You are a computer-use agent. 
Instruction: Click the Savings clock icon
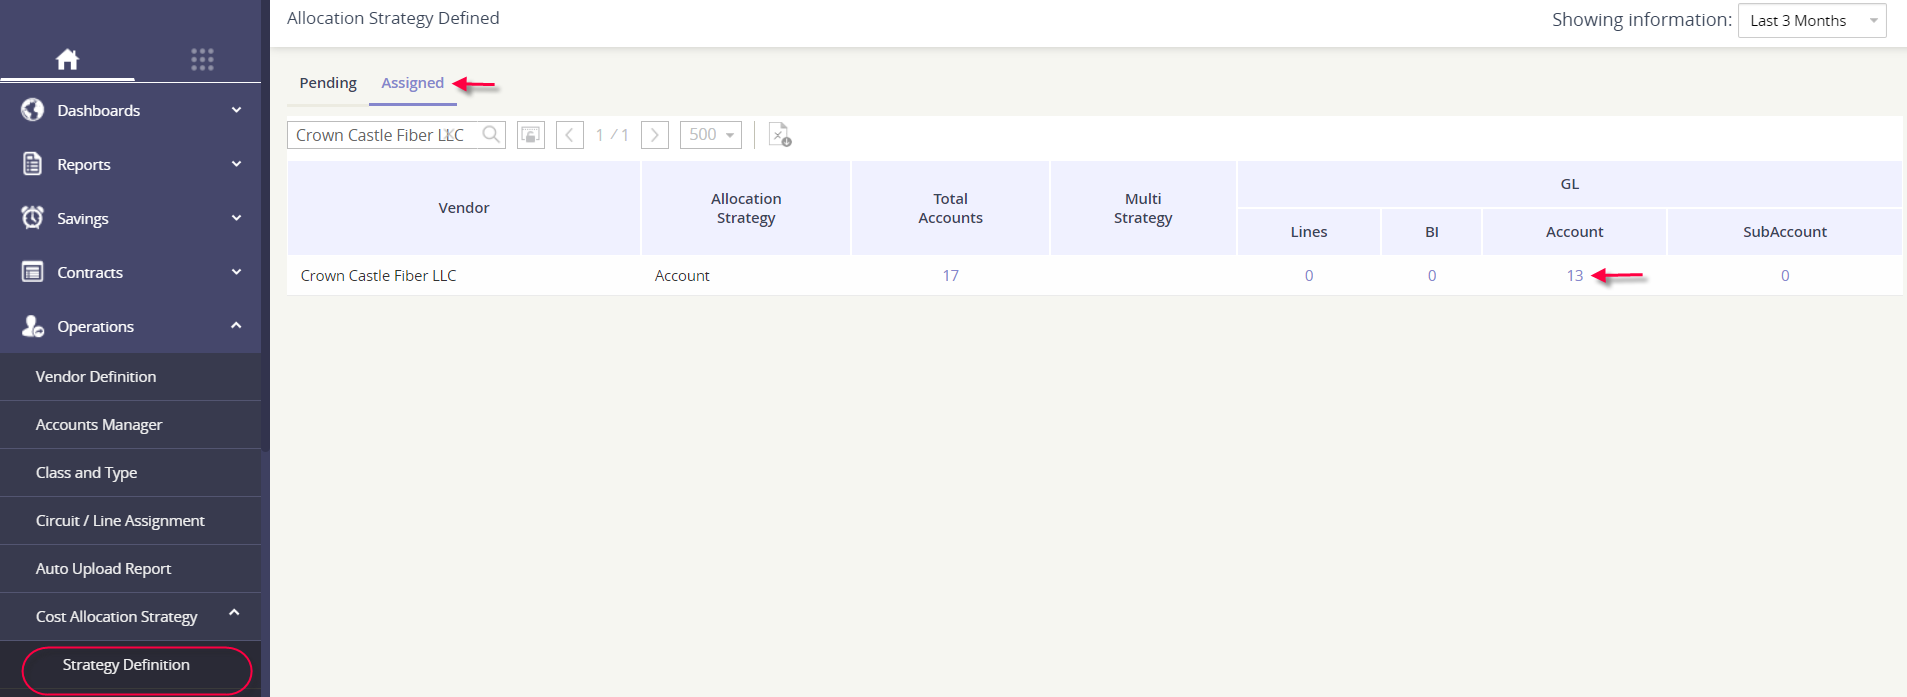(x=33, y=218)
